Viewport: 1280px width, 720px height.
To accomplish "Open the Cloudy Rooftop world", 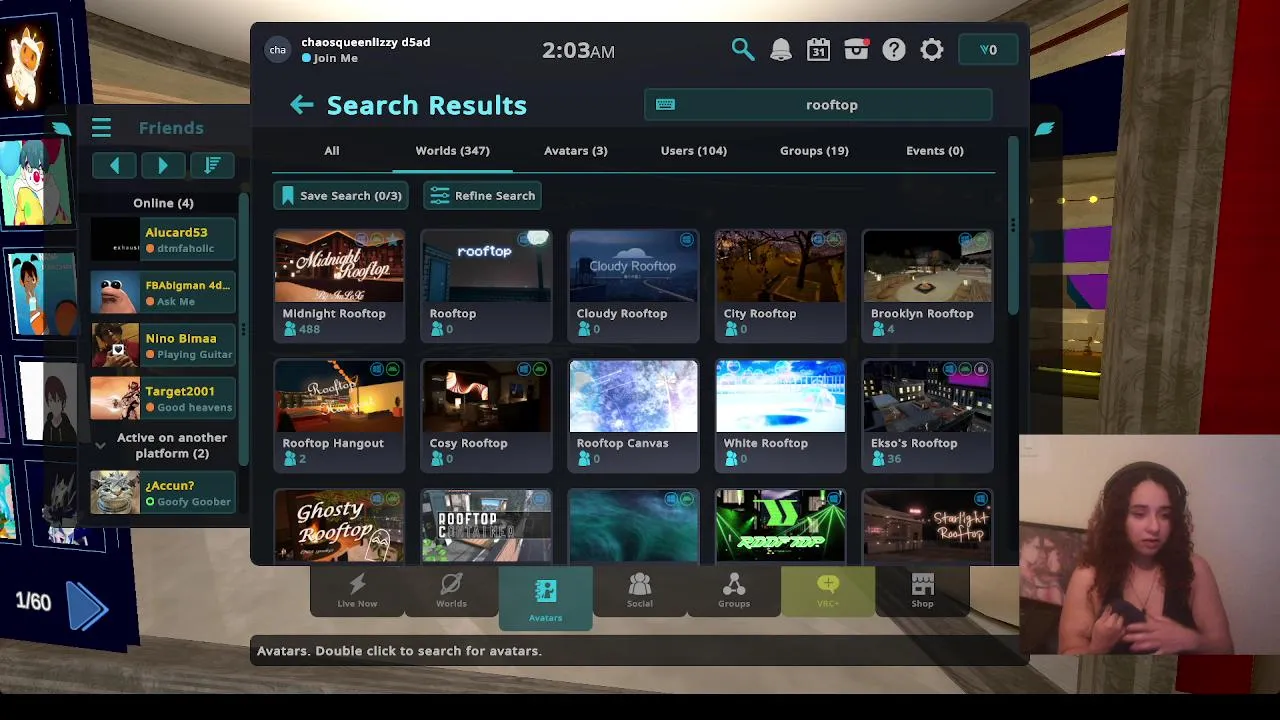I will point(633,286).
